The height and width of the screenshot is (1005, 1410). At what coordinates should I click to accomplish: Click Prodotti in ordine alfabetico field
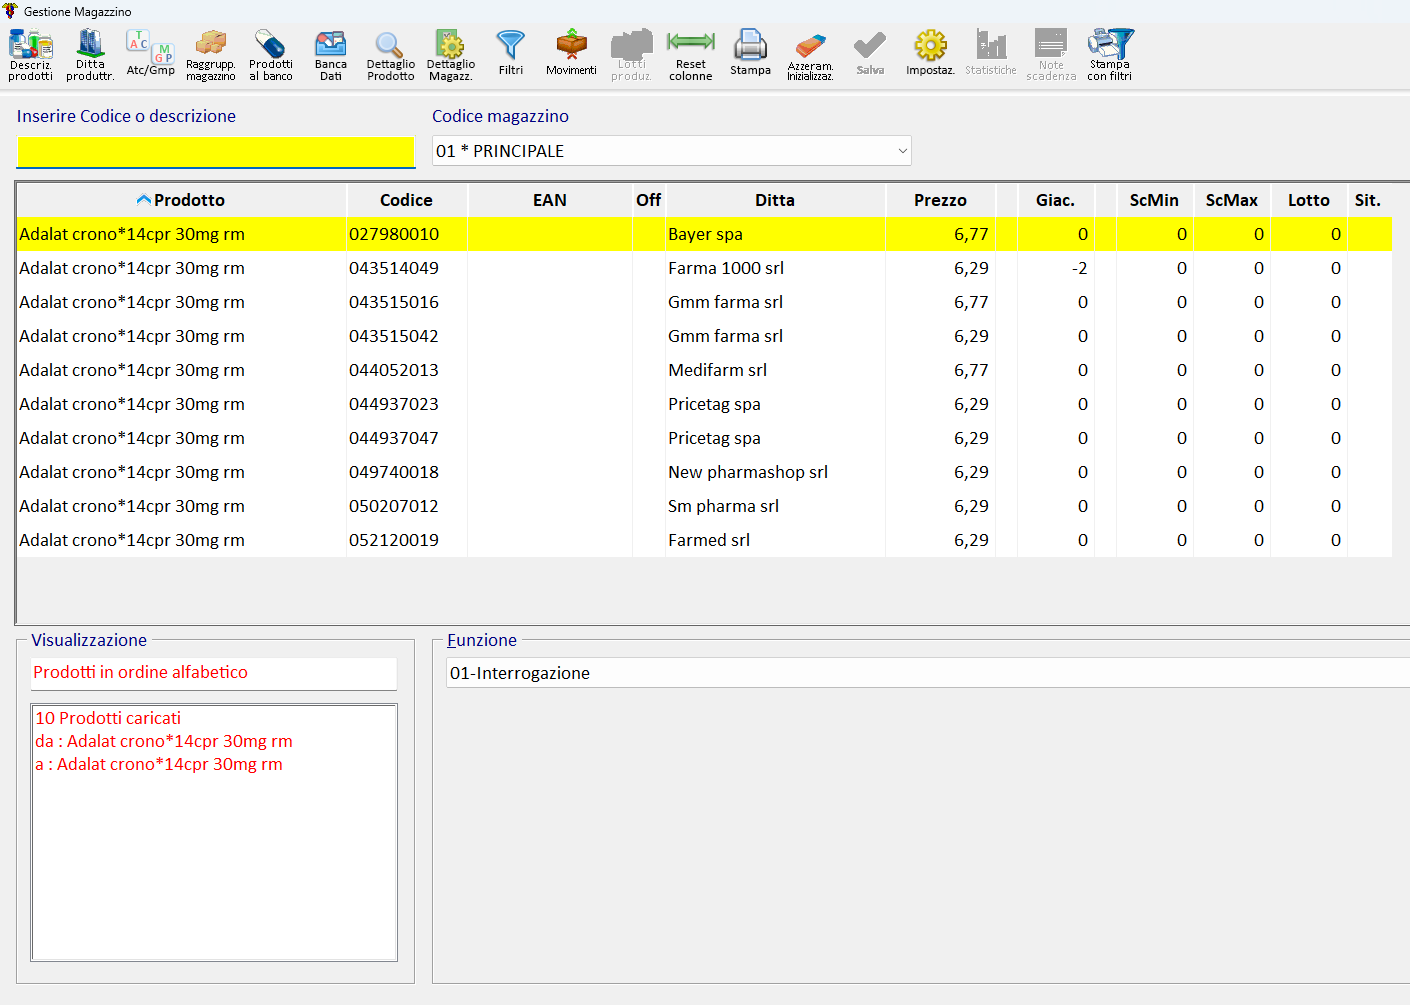pos(214,673)
